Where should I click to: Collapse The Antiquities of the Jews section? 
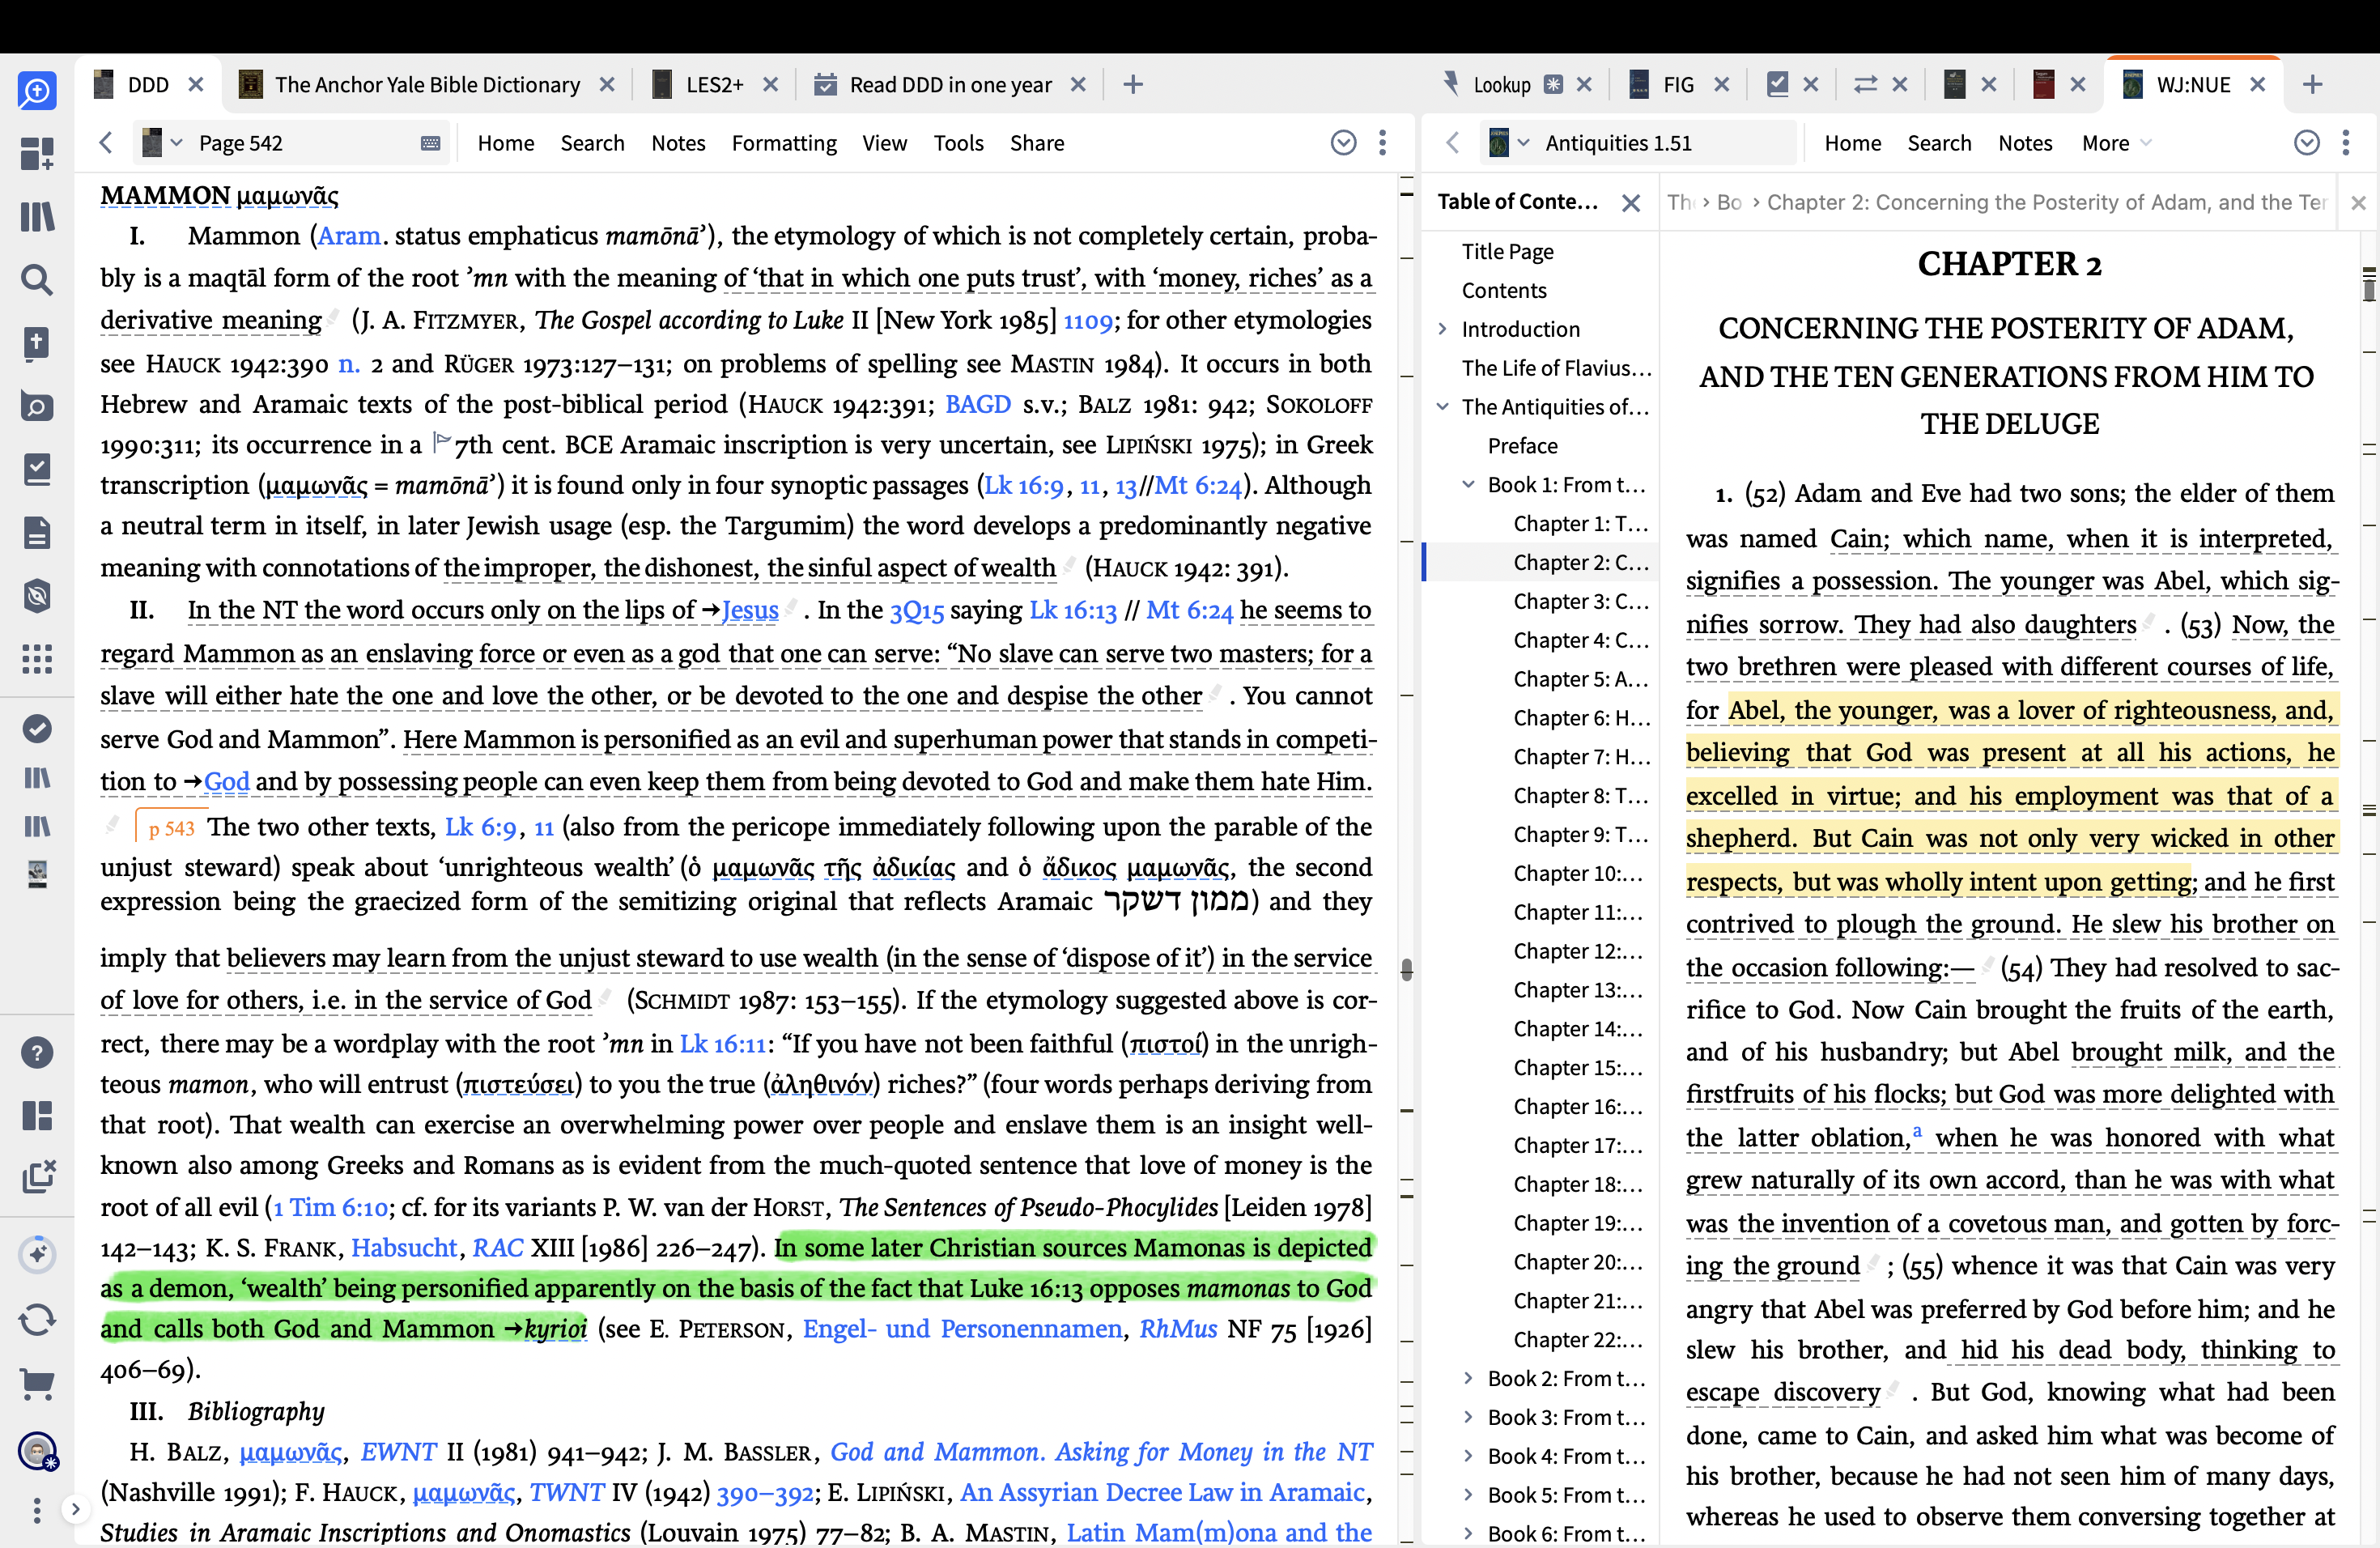click(1442, 406)
